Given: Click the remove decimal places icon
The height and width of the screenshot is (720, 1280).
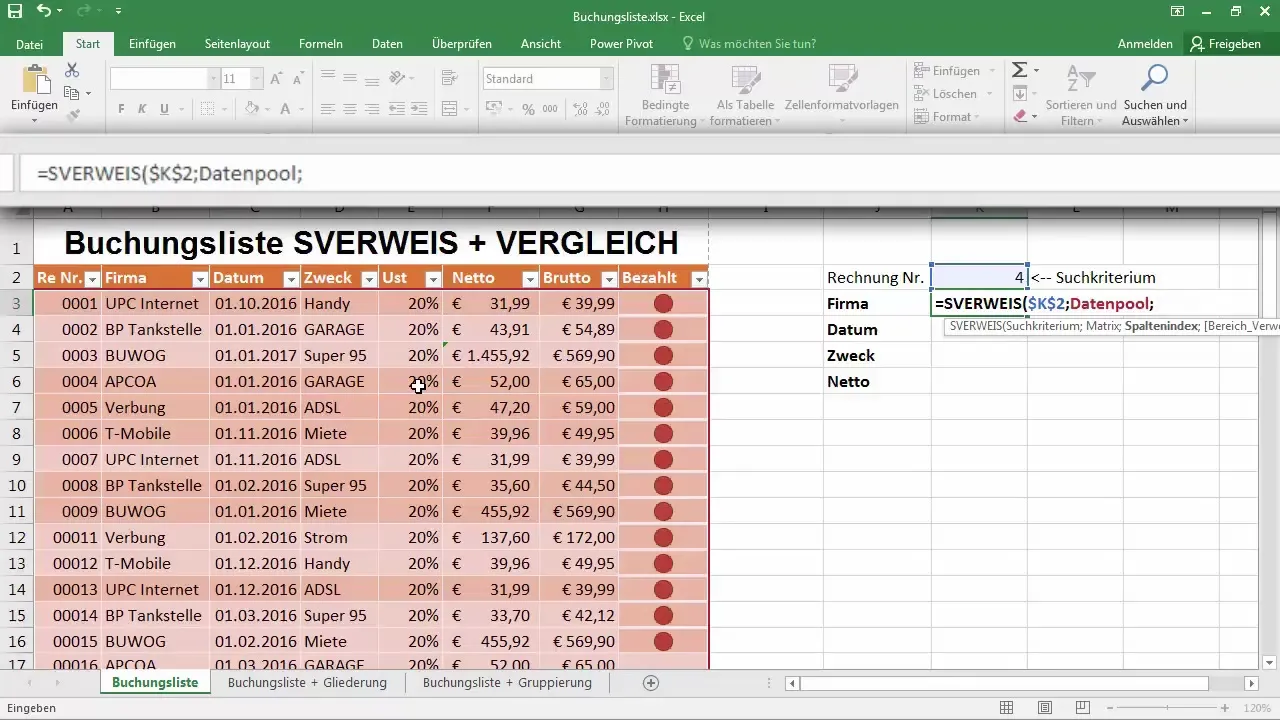Looking at the screenshot, I should tap(600, 109).
